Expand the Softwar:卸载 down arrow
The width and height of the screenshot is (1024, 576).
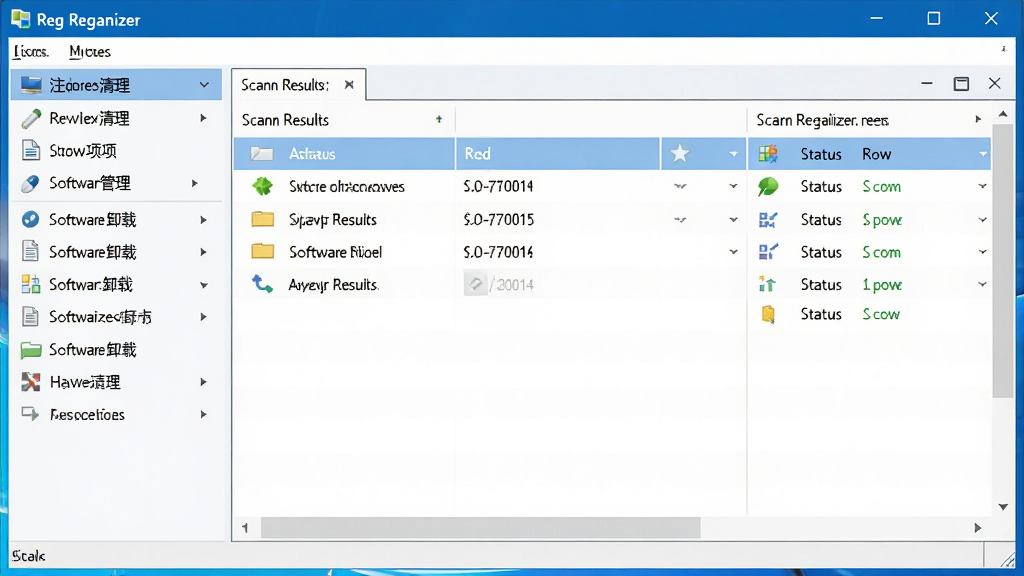[x=204, y=285]
